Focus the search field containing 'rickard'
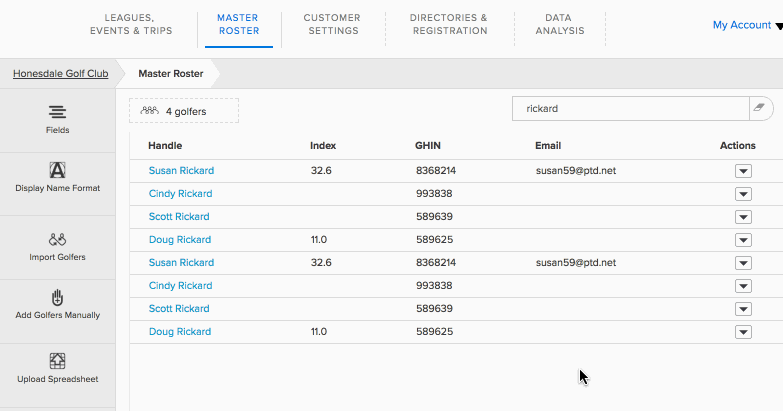Viewport: 783px width, 411px height. point(631,108)
